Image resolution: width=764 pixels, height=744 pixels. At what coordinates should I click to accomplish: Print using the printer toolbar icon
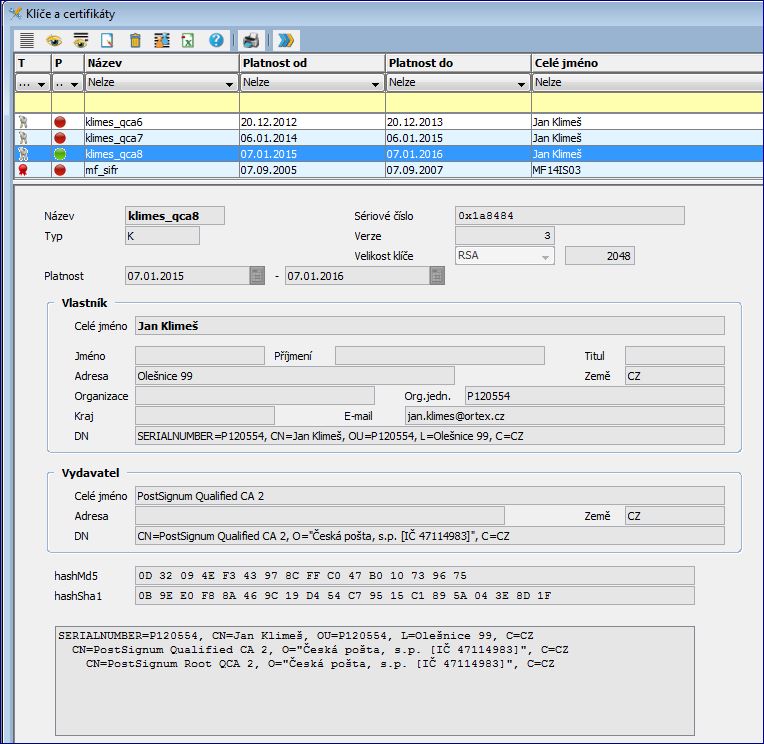point(251,41)
